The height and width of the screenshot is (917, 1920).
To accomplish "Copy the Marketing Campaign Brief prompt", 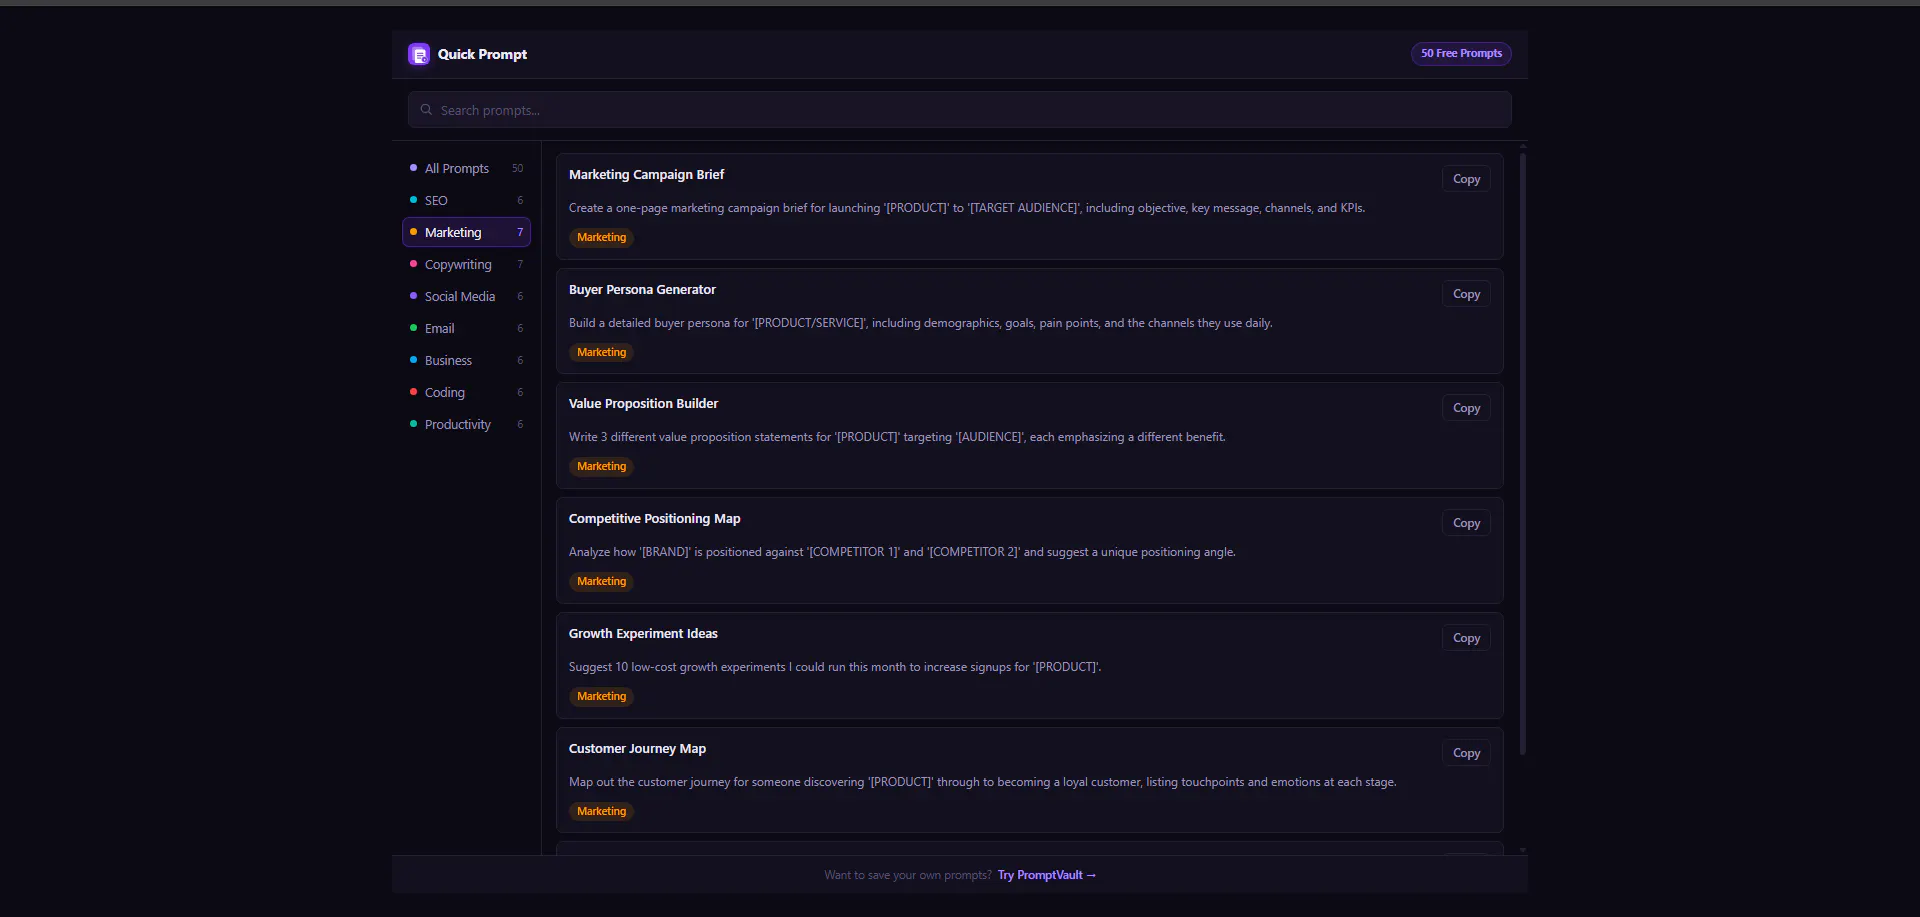I will 1466,179.
